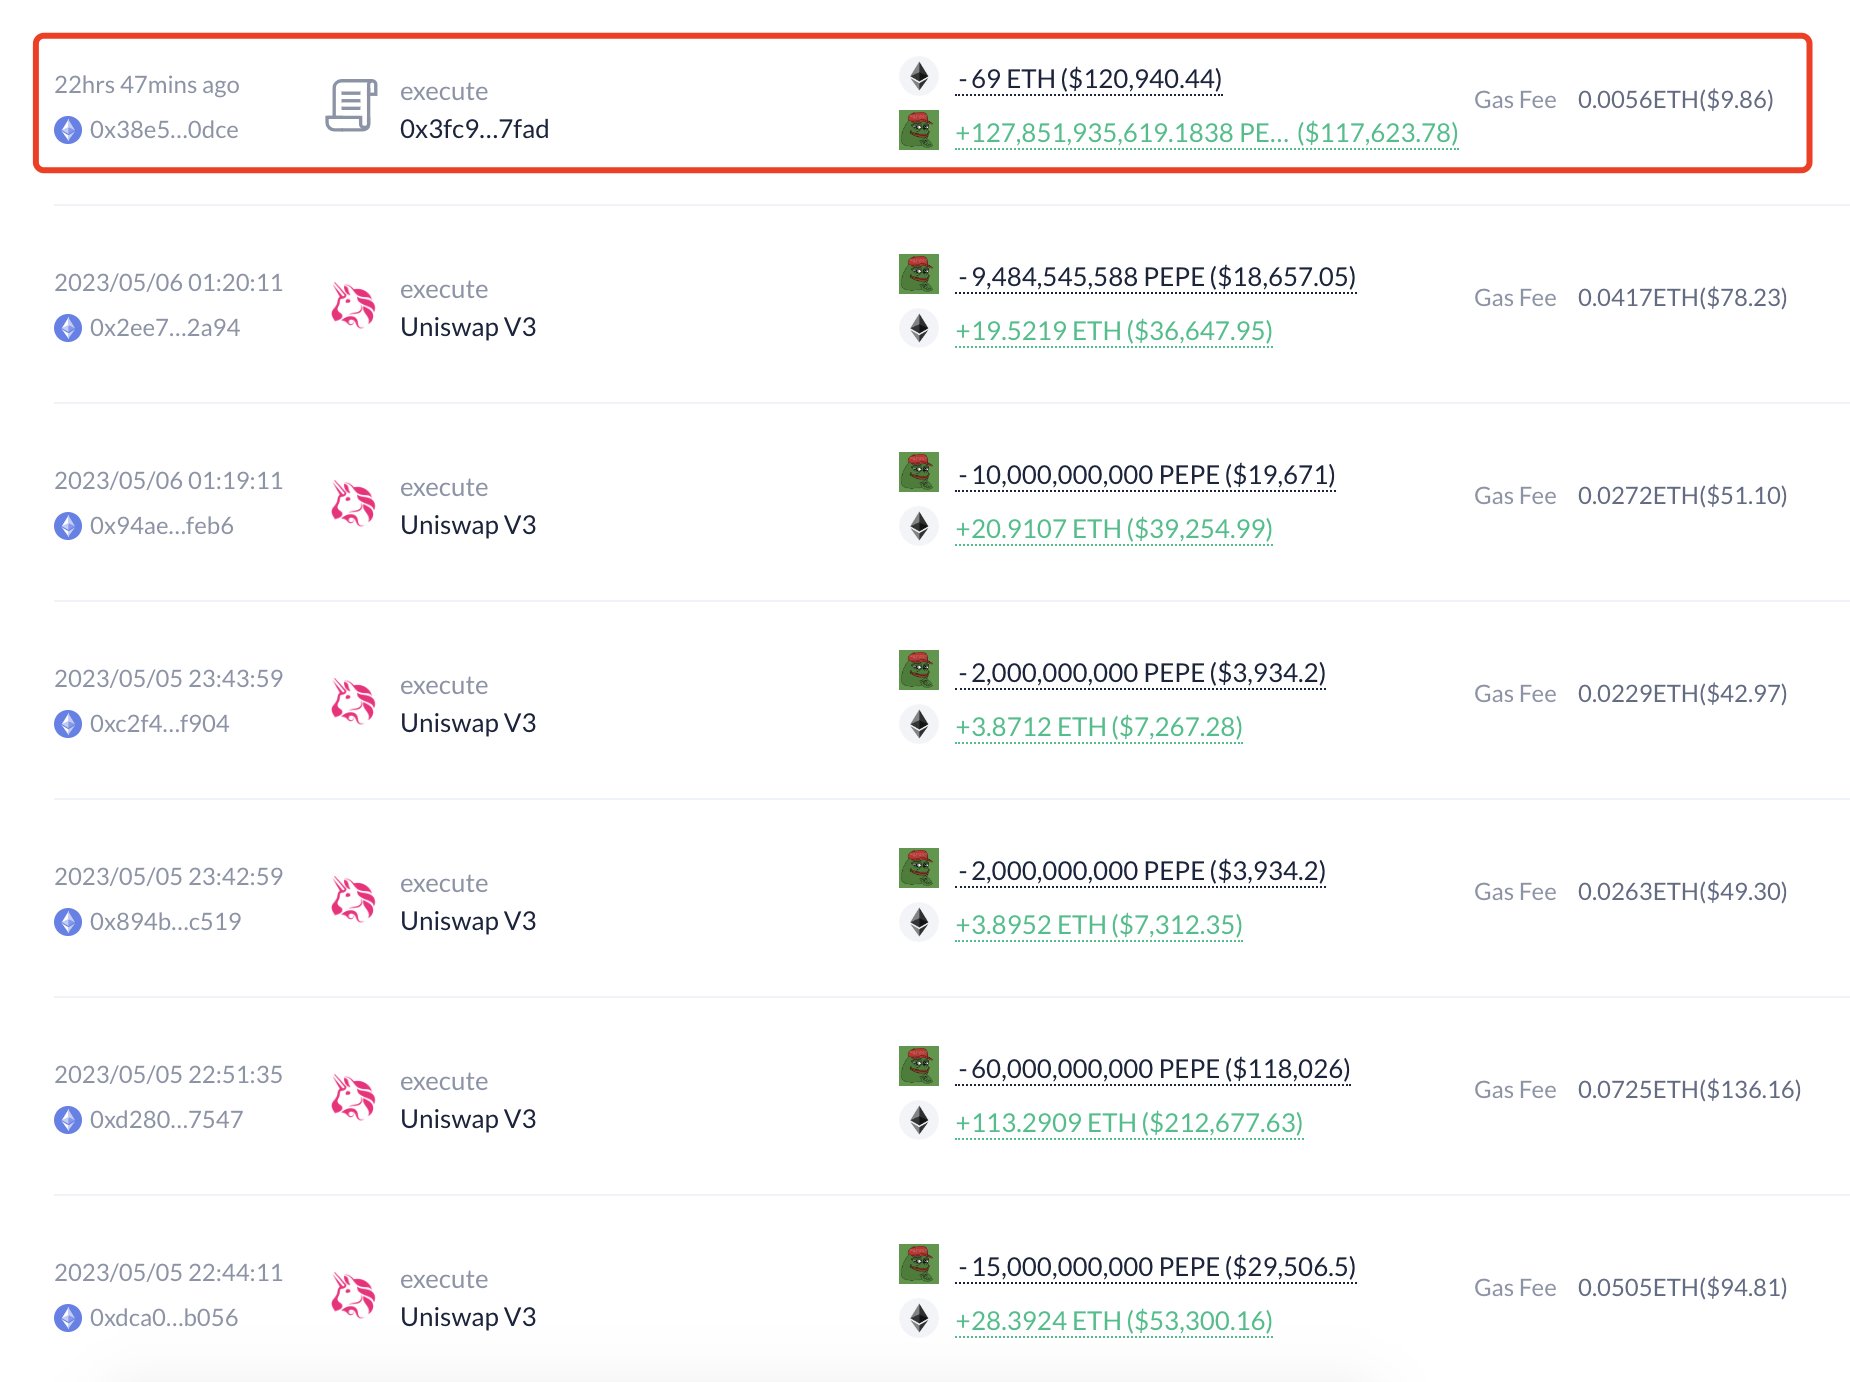The width and height of the screenshot is (1850, 1382).
Task: Click ETH icon beside +113.2909 ETH
Action: [x=919, y=1120]
